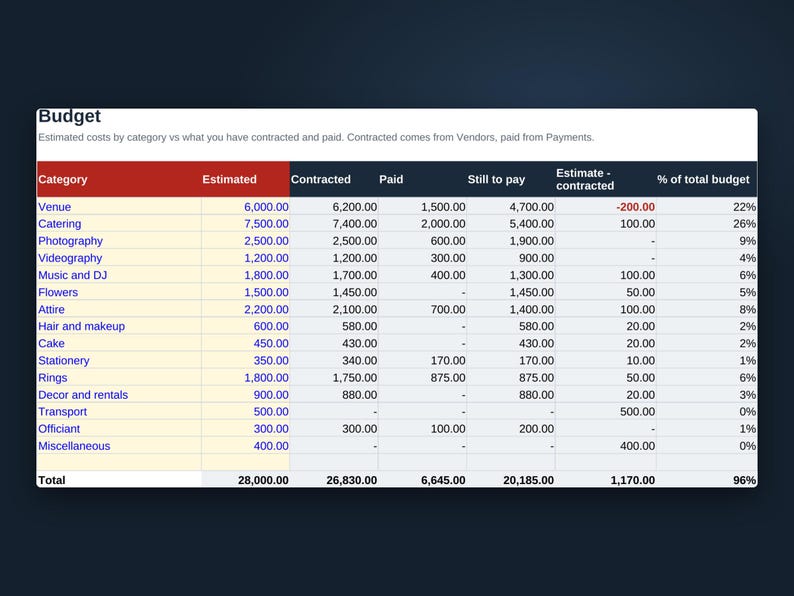794x596 pixels.
Task: Click the Venue category cell
Action: pyautogui.click(x=119, y=207)
